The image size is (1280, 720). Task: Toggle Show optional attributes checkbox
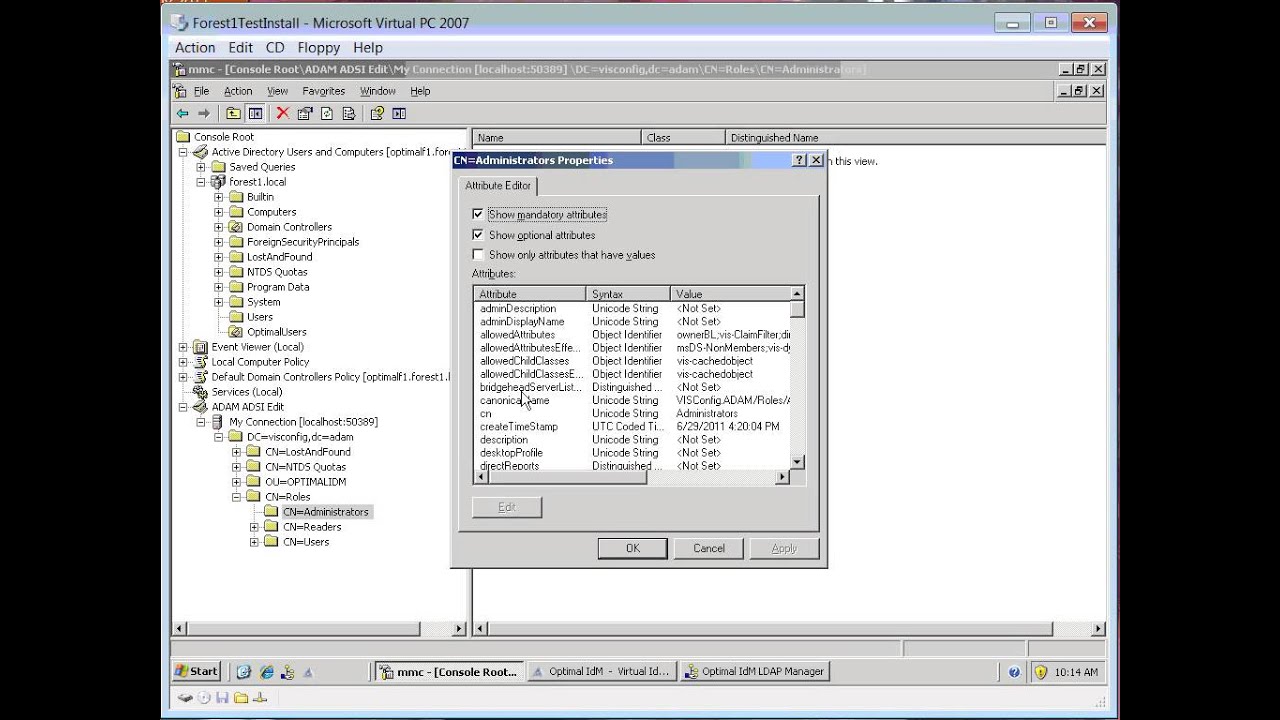(478, 235)
